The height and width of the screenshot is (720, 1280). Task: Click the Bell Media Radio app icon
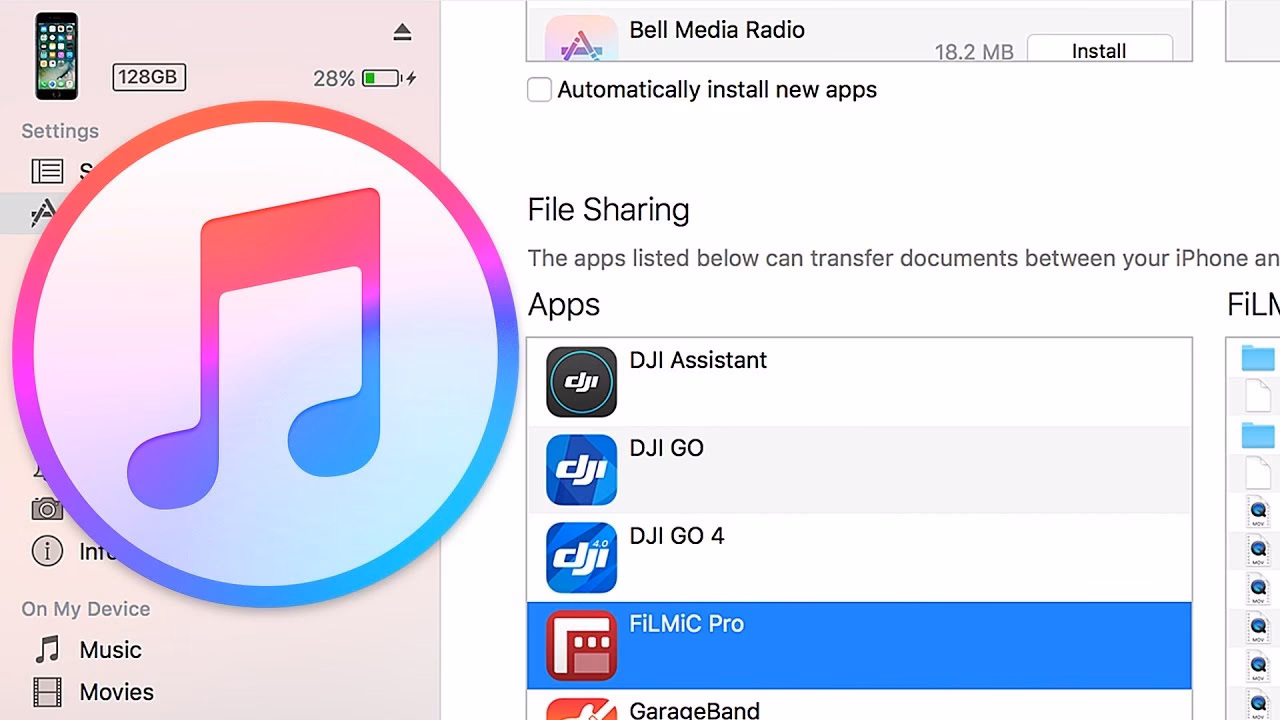pyautogui.click(x=580, y=30)
